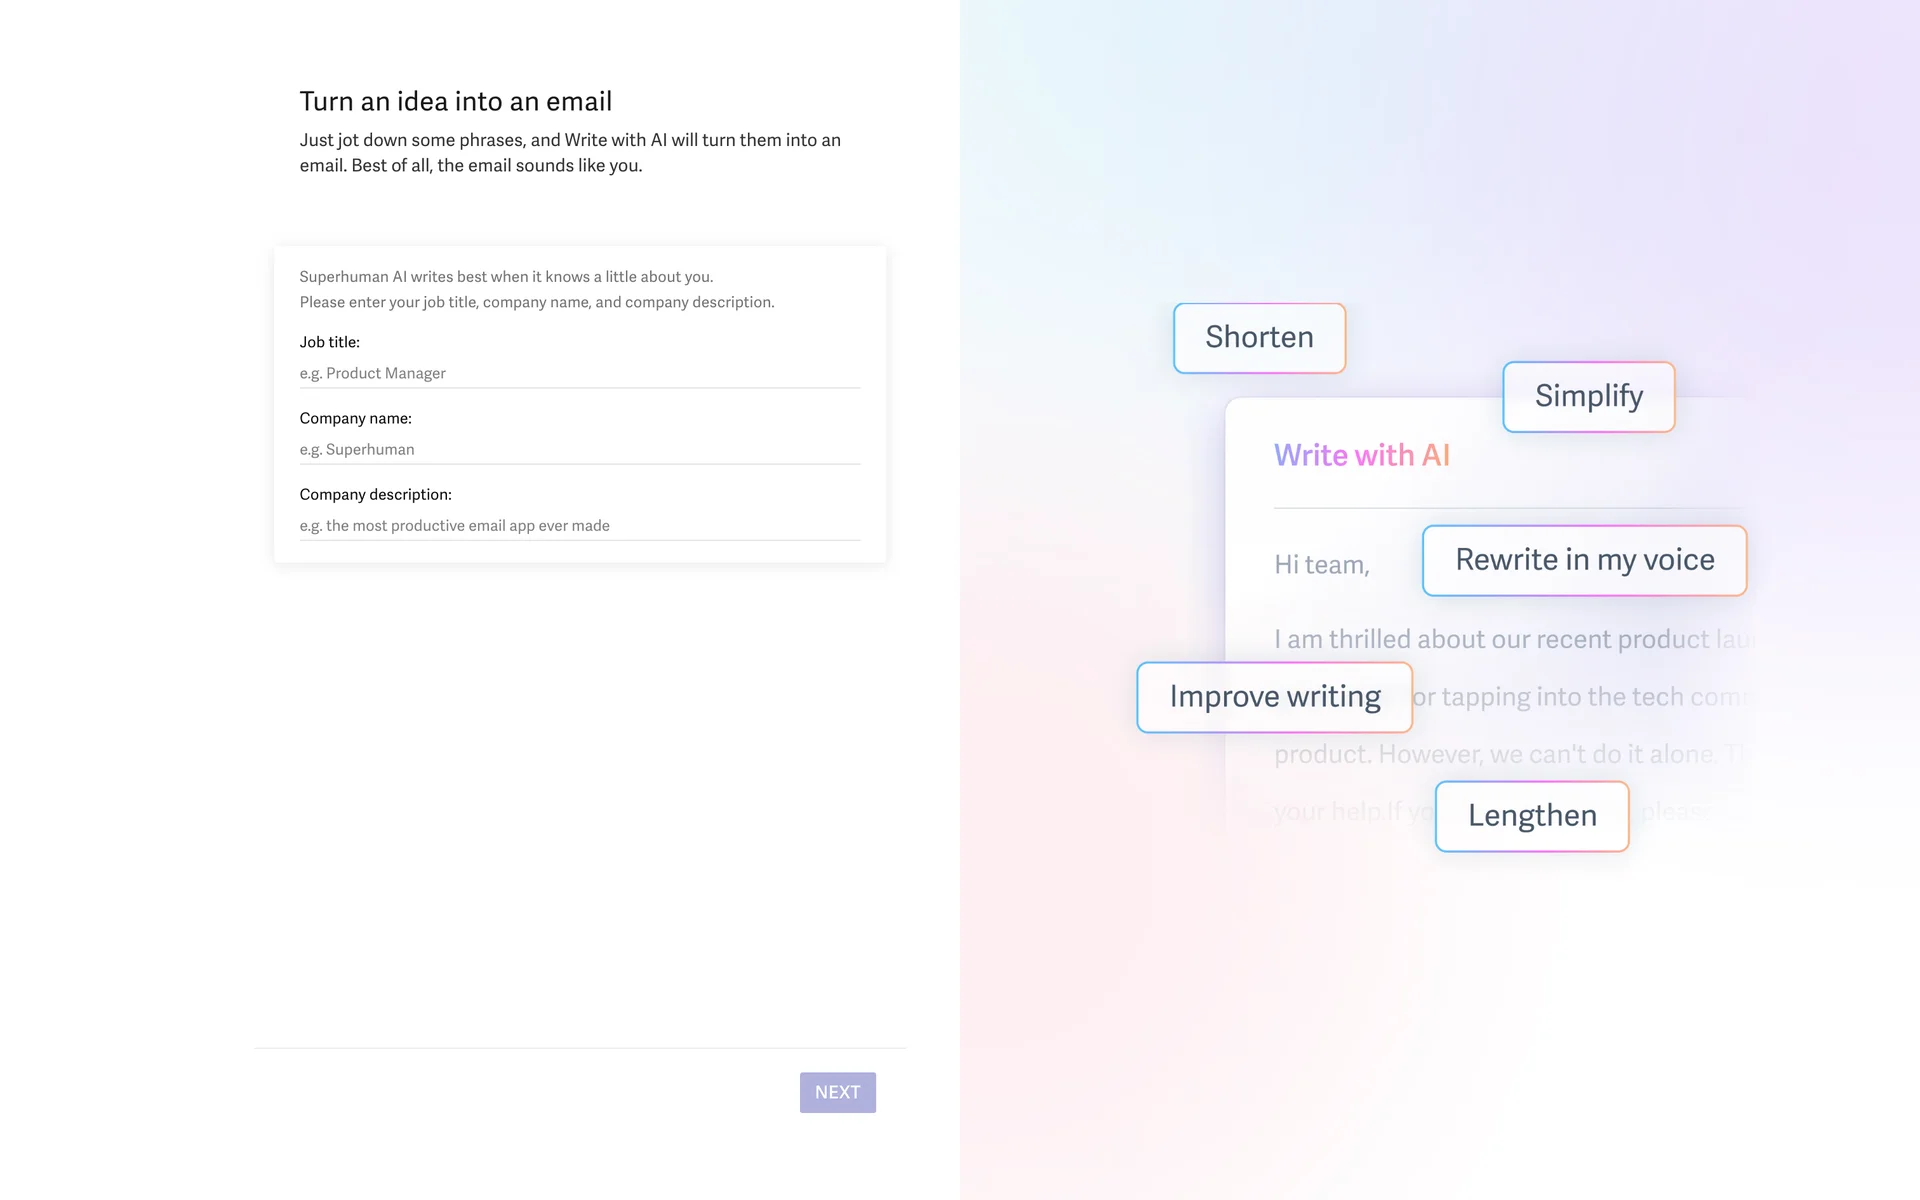Image resolution: width=1920 pixels, height=1200 pixels.
Task: Click the "Job title:" label
Action: [x=329, y=342]
